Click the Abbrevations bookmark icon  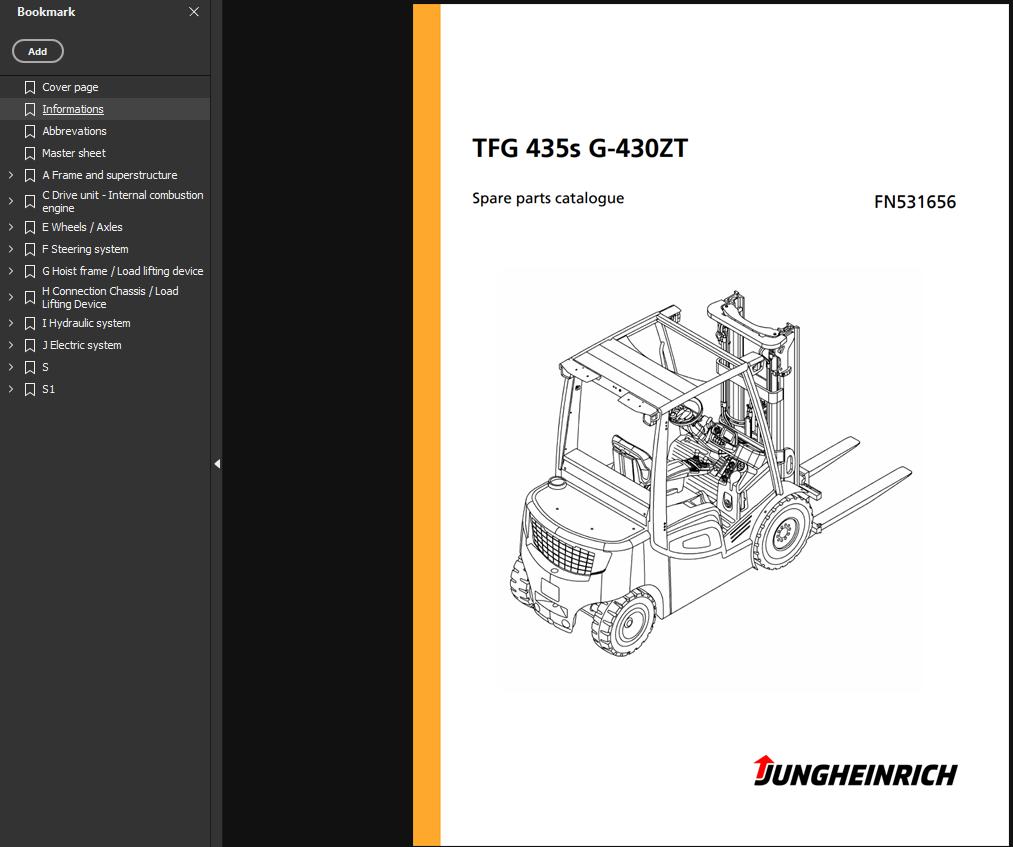pos(30,131)
